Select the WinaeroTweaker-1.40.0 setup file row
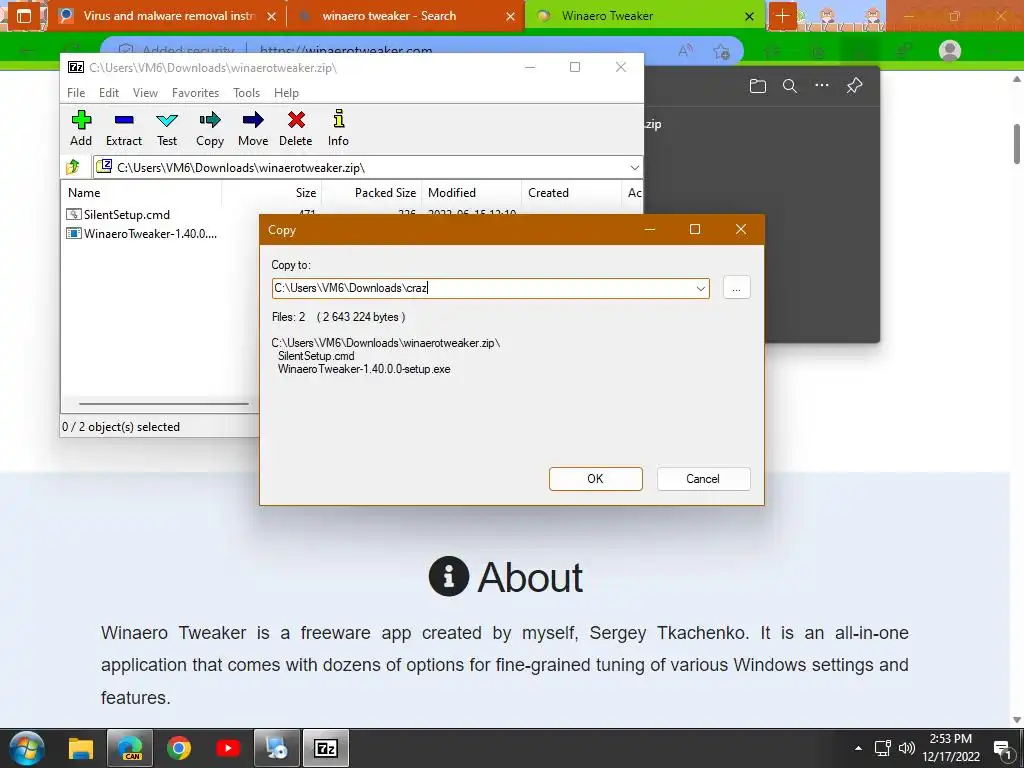Screen dimensions: 1024x768 point(142,233)
